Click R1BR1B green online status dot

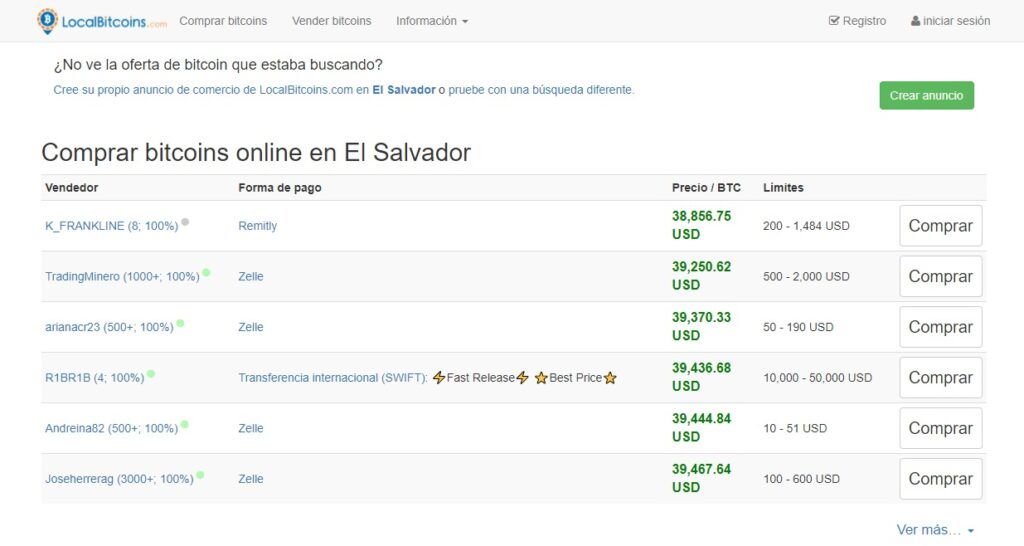(x=151, y=374)
